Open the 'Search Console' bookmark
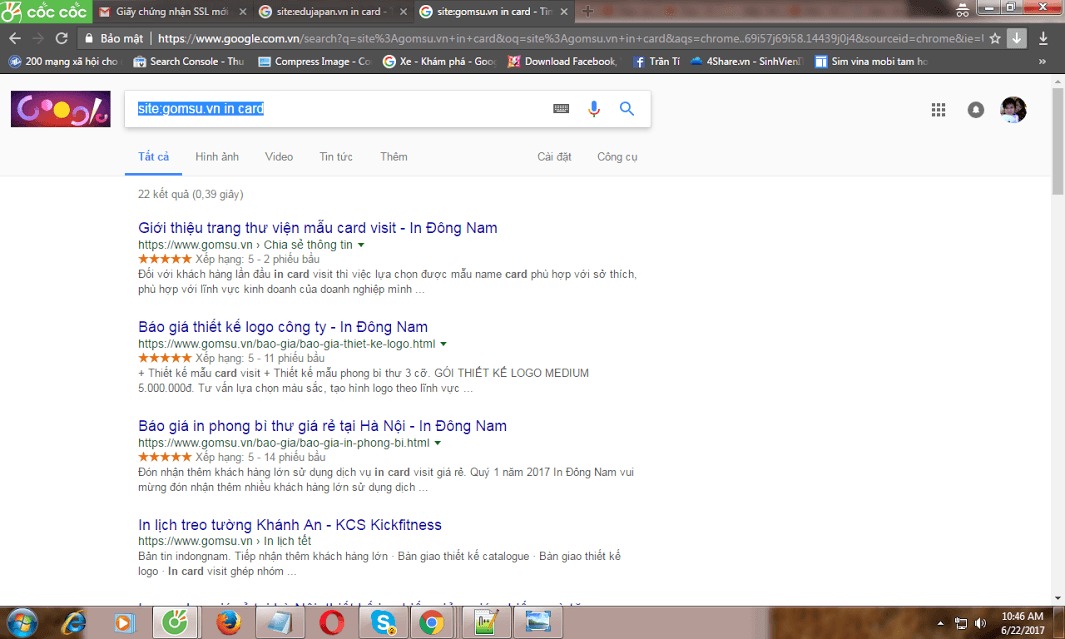 (x=189, y=61)
